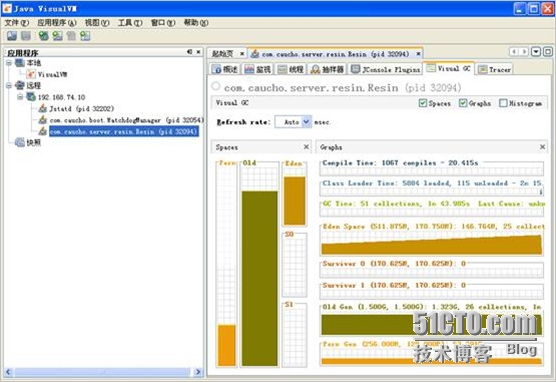Collapse the Remote tree node
Viewport: 556px width, 382px height.
(x=9, y=85)
